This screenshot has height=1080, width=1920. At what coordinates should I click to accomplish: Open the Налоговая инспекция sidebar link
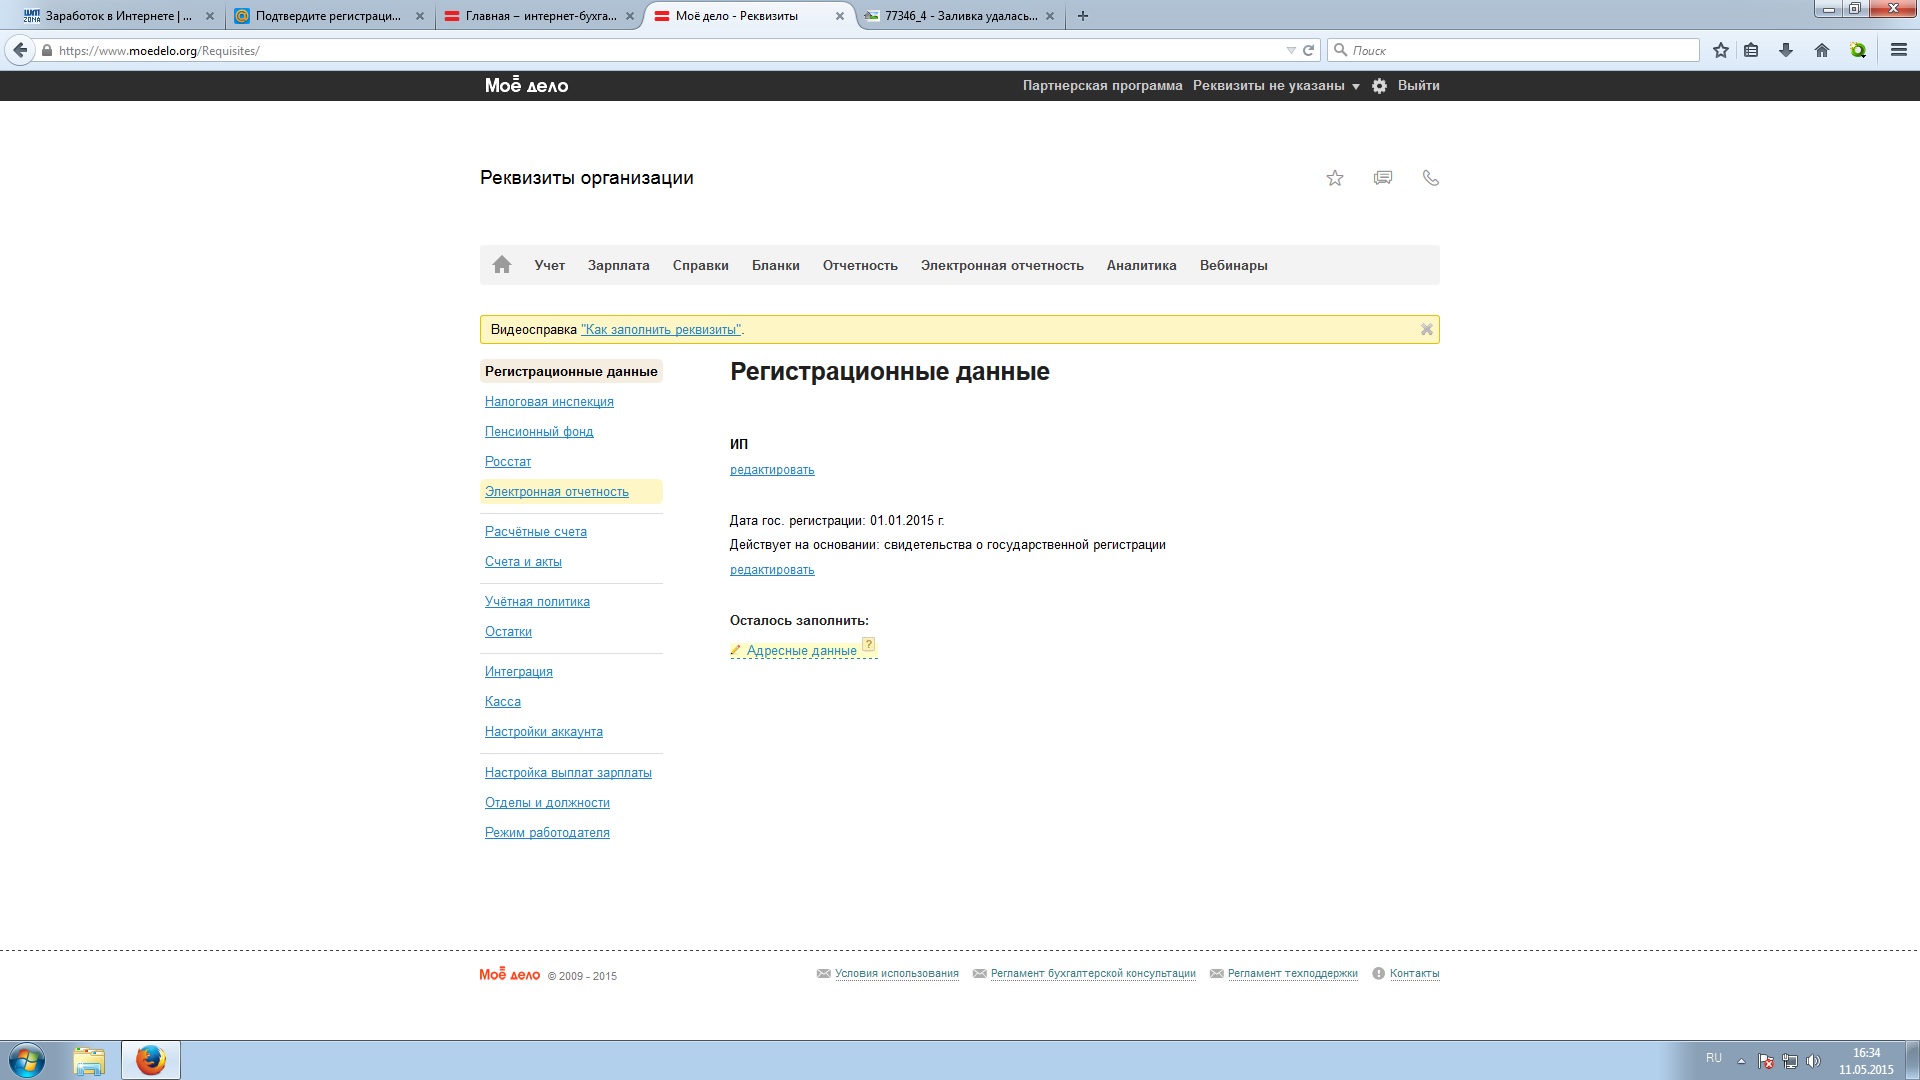549,401
